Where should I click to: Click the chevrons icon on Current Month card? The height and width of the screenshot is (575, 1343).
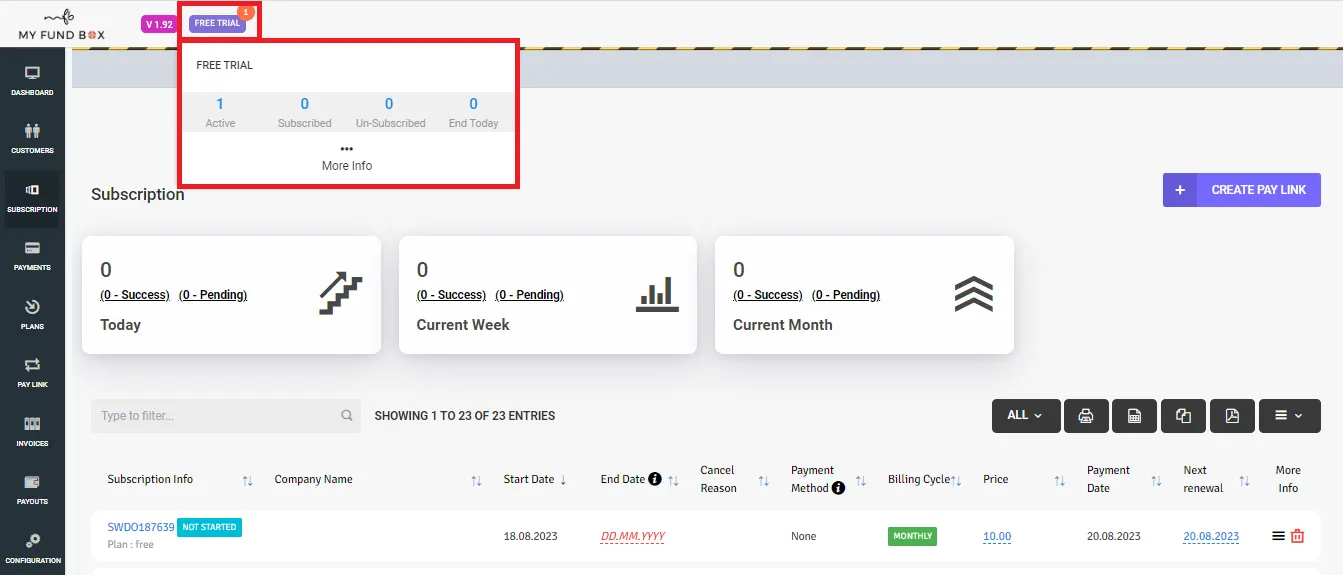point(973,293)
